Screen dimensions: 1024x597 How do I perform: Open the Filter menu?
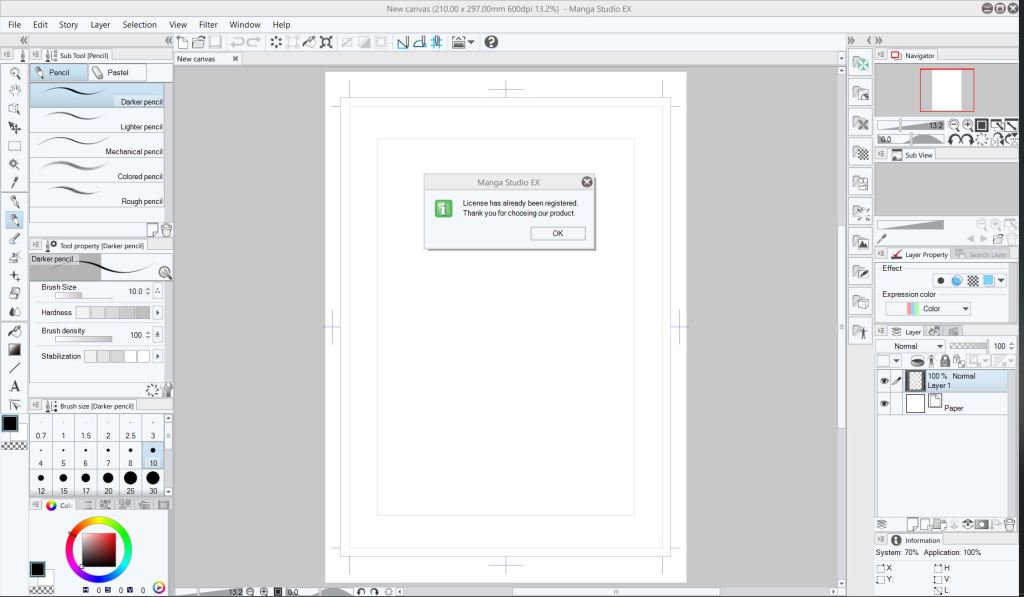point(208,24)
